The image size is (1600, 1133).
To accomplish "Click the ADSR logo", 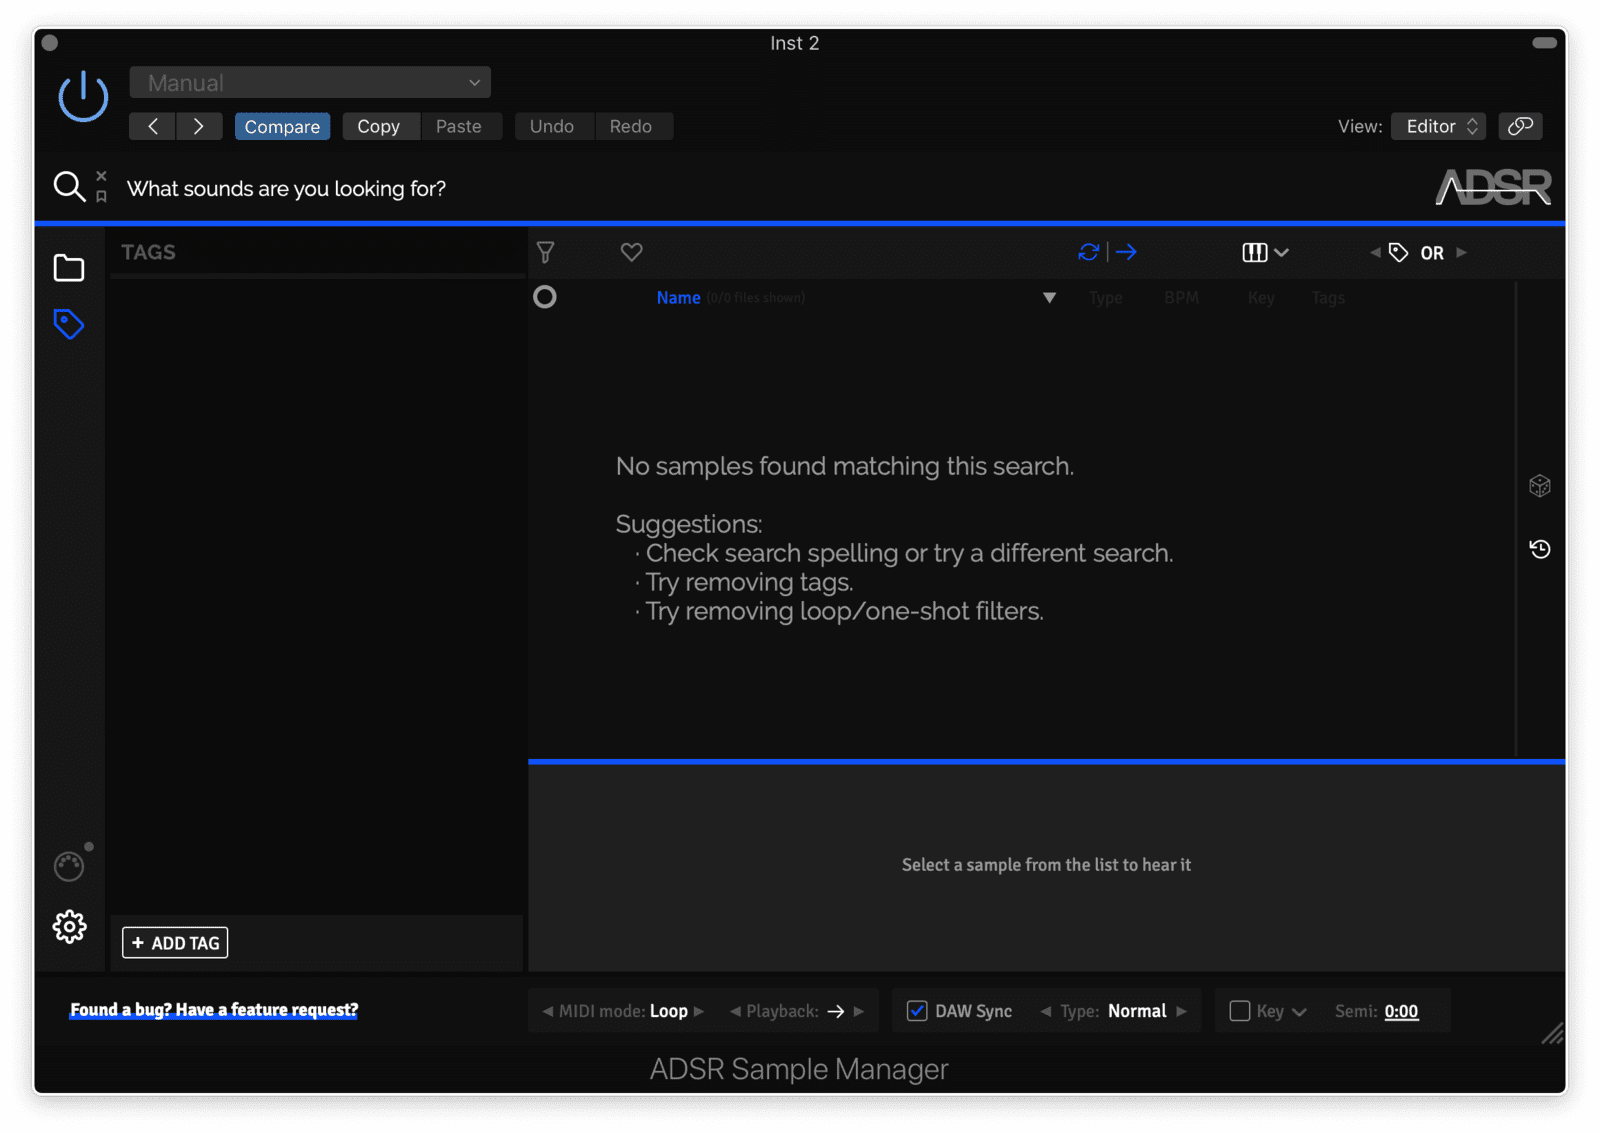I will [1493, 187].
